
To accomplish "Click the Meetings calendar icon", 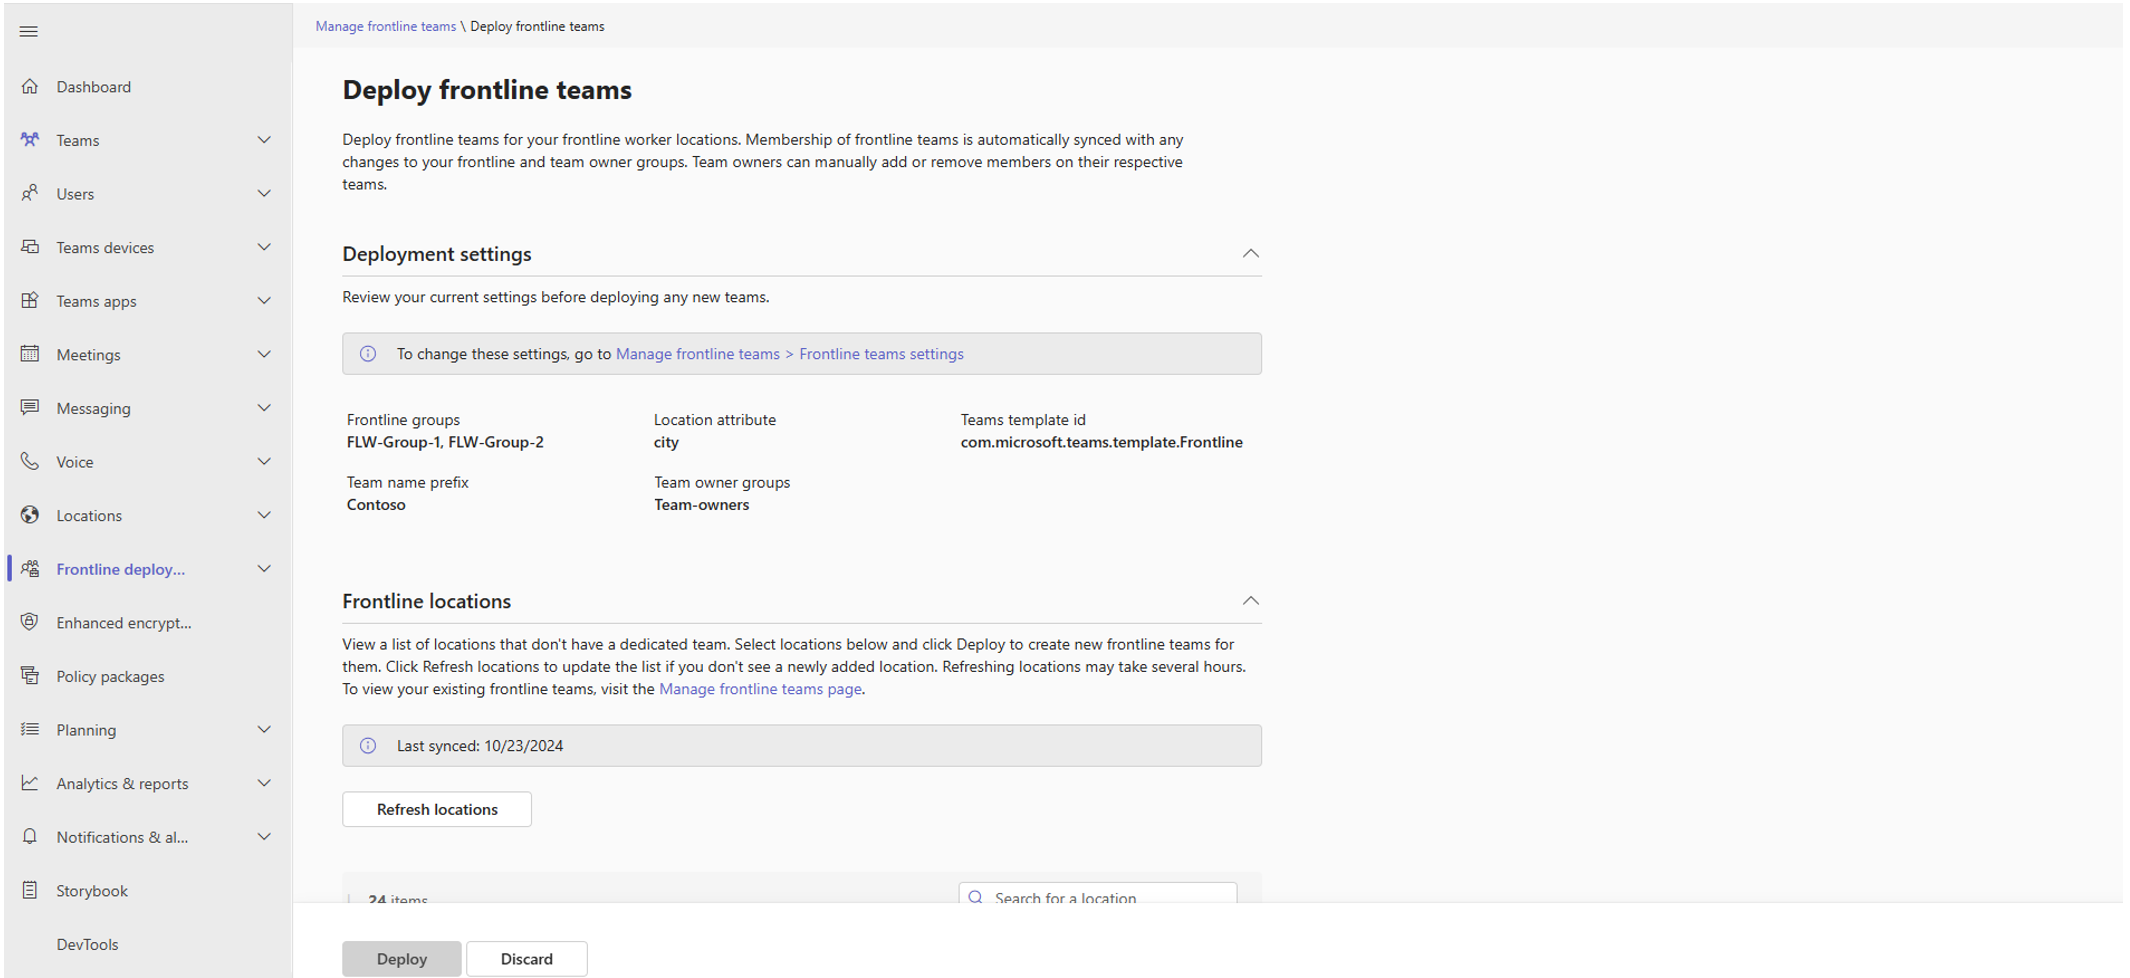I will [x=30, y=354].
